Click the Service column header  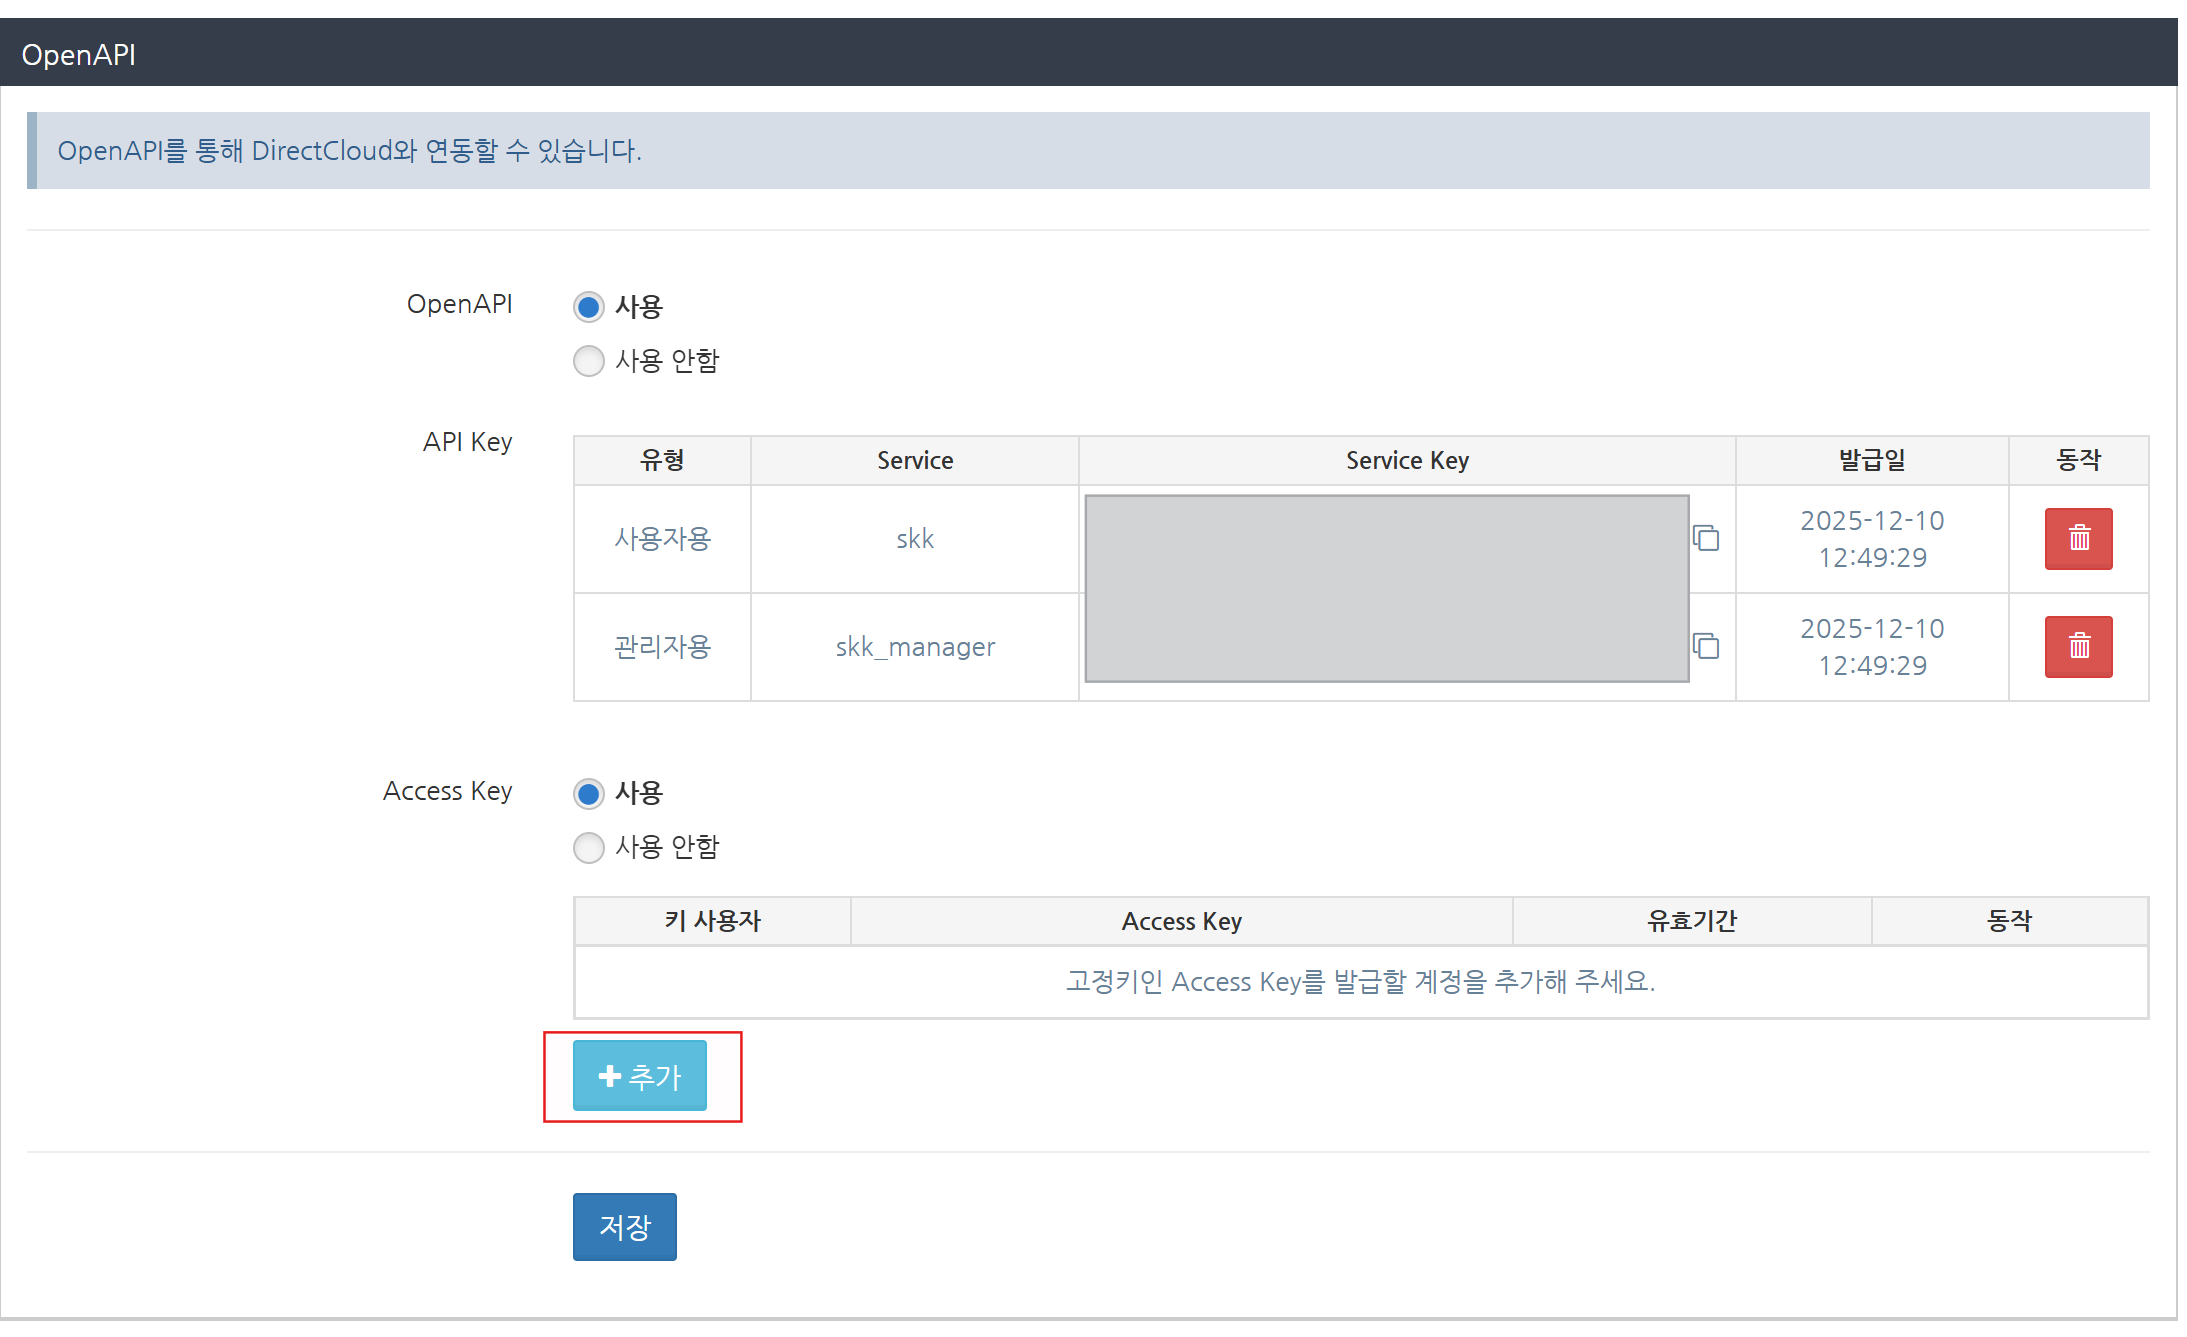point(914,461)
